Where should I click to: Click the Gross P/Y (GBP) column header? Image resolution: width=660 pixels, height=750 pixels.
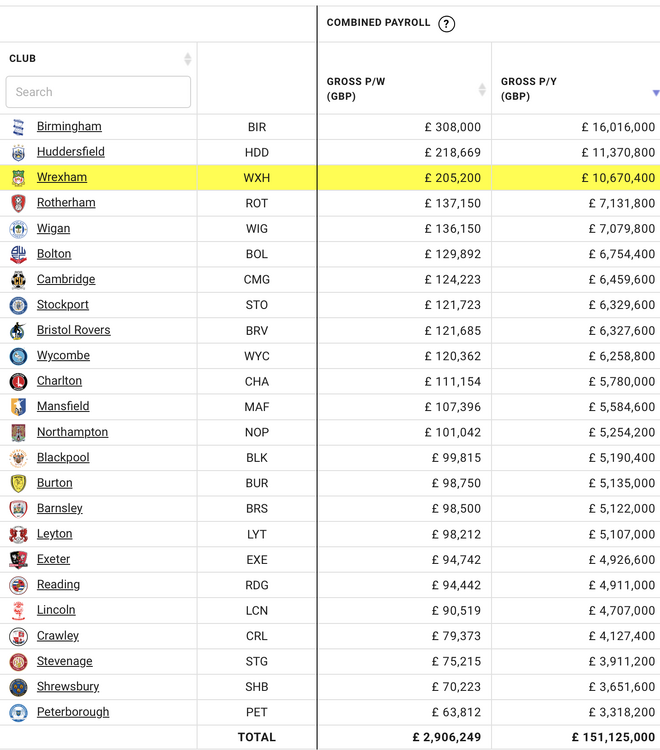click(530, 89)
